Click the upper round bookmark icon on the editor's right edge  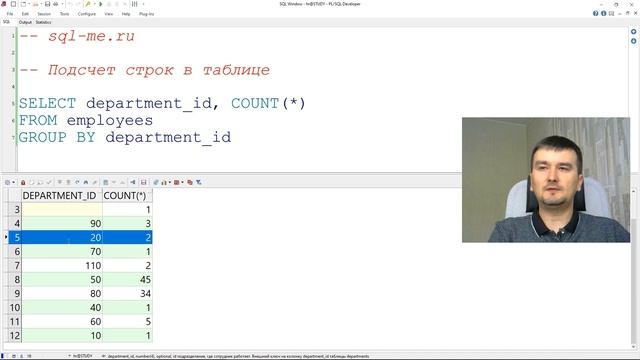pos(633,31)
